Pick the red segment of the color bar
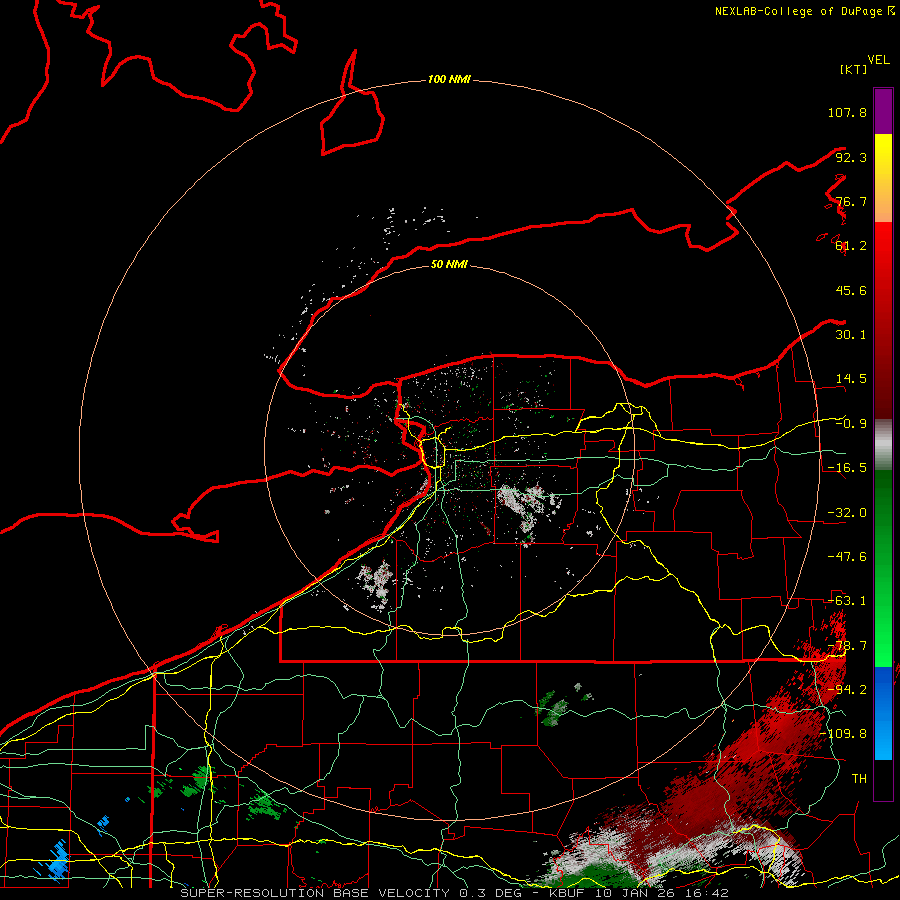Image resolution: width=900 pixels, height=900 pixels. coord(883,320)
